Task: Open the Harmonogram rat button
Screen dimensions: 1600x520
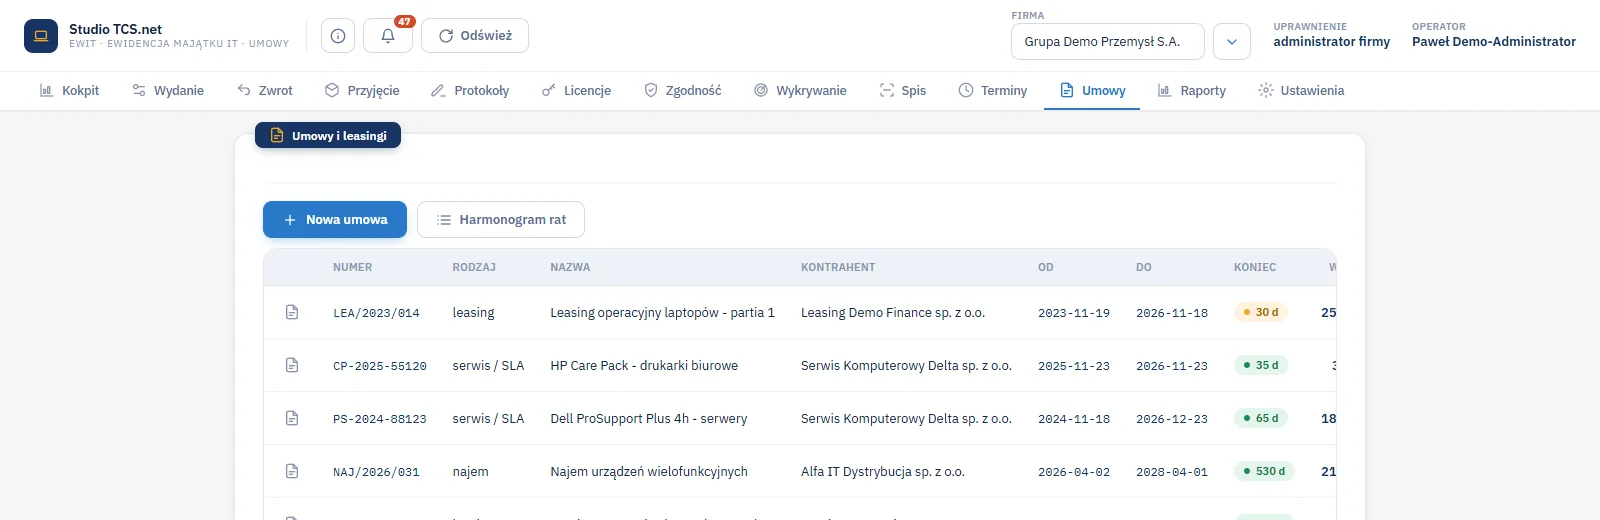Action: click(501, 220)
